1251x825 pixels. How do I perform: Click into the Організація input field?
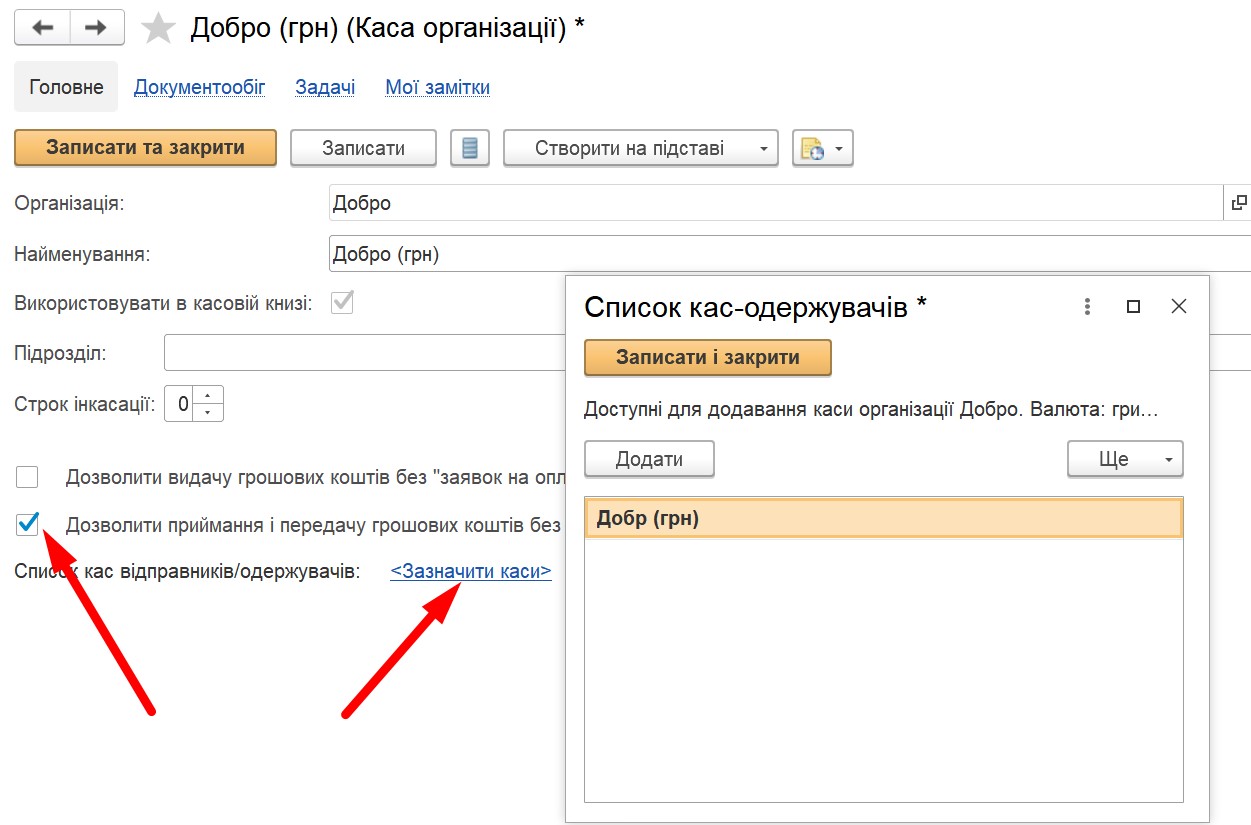(775, 203)
